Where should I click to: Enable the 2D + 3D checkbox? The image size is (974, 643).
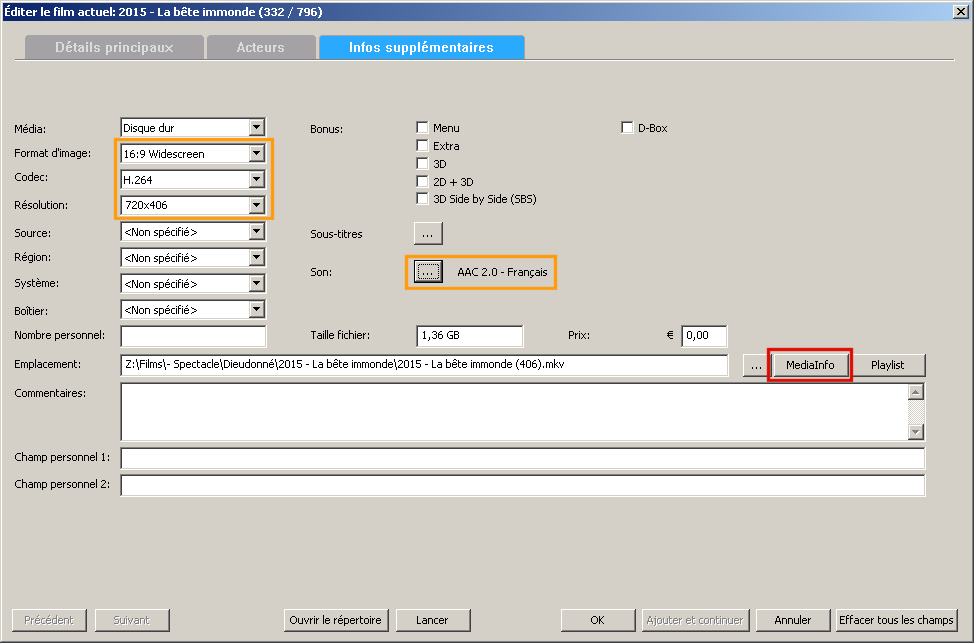pyautogui.click(x=422, y=181)
